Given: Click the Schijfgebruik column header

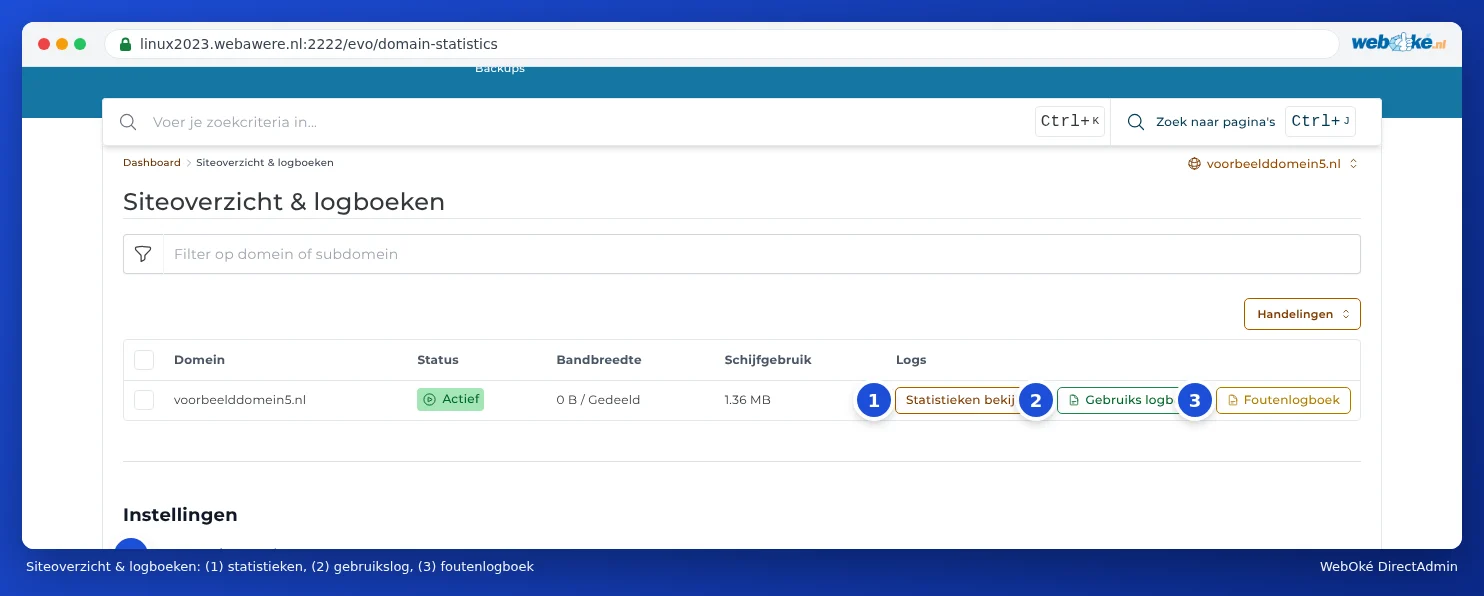Looking at the screenshot, I should 768,360.
